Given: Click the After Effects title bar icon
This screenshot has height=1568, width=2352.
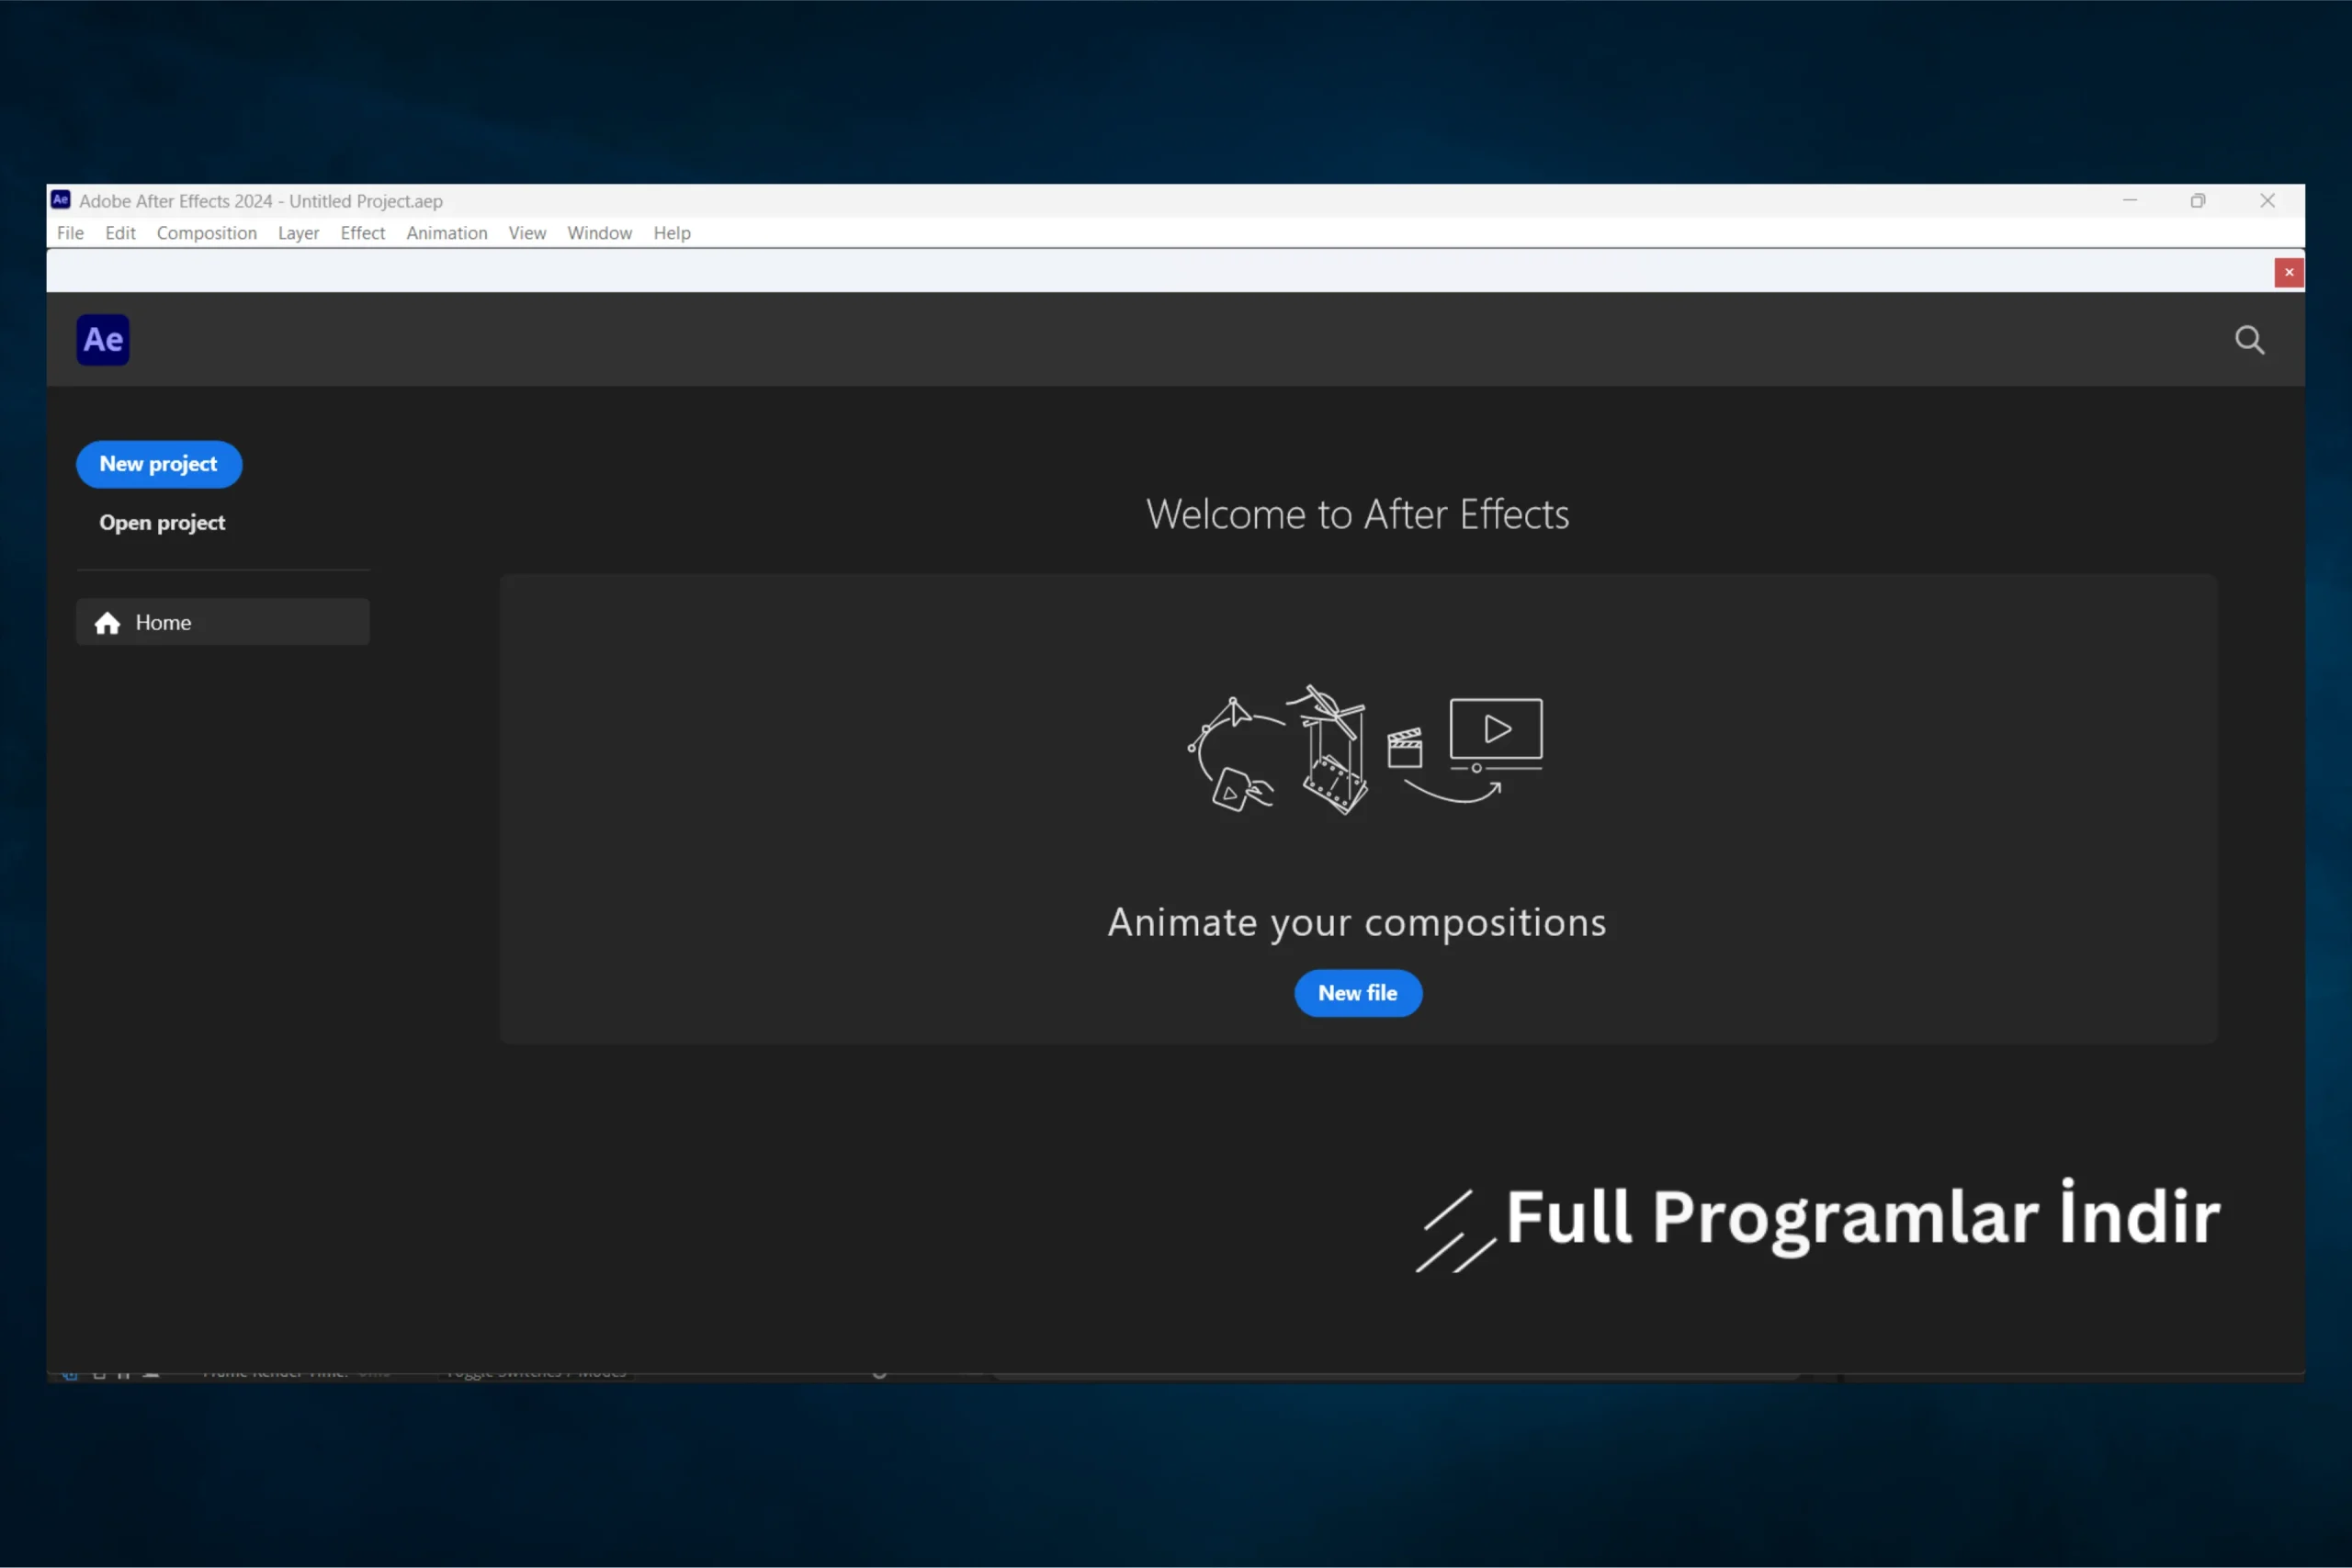Looking at the screenshot, I should 61,200.
